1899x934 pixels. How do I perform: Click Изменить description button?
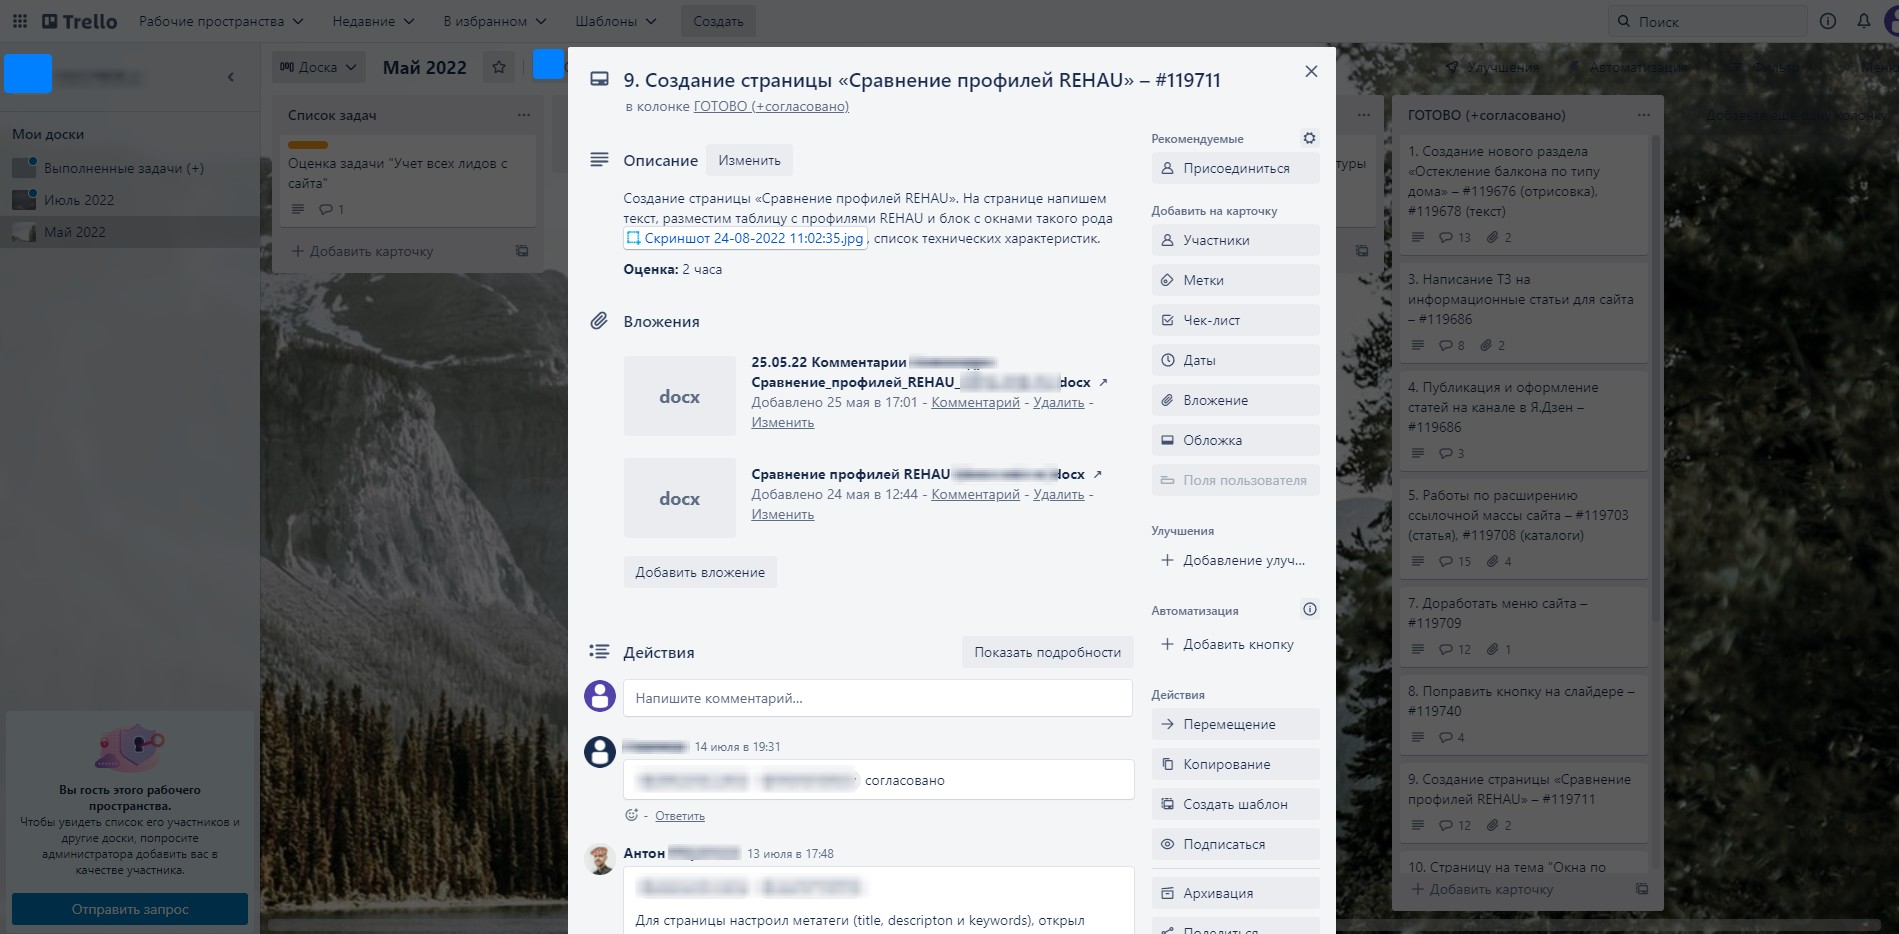(x=749, y=160)
